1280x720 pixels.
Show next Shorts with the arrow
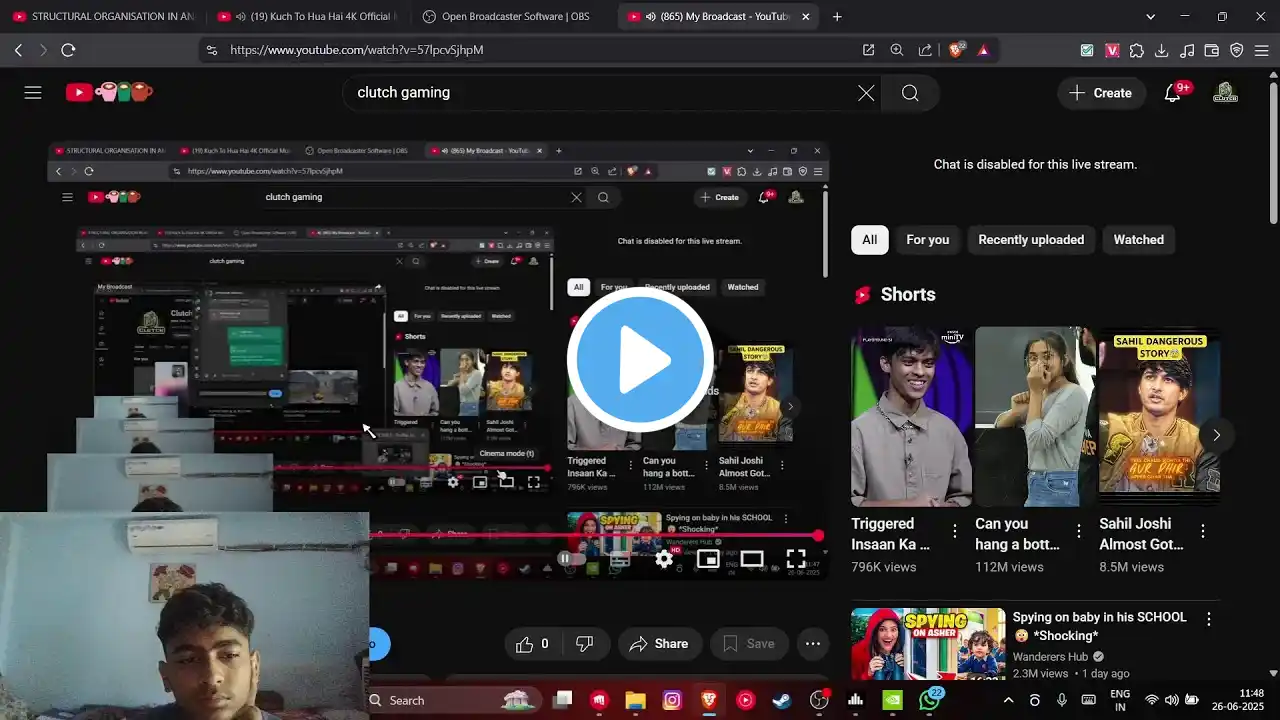pyautogui.click(x=1216, y=435)
